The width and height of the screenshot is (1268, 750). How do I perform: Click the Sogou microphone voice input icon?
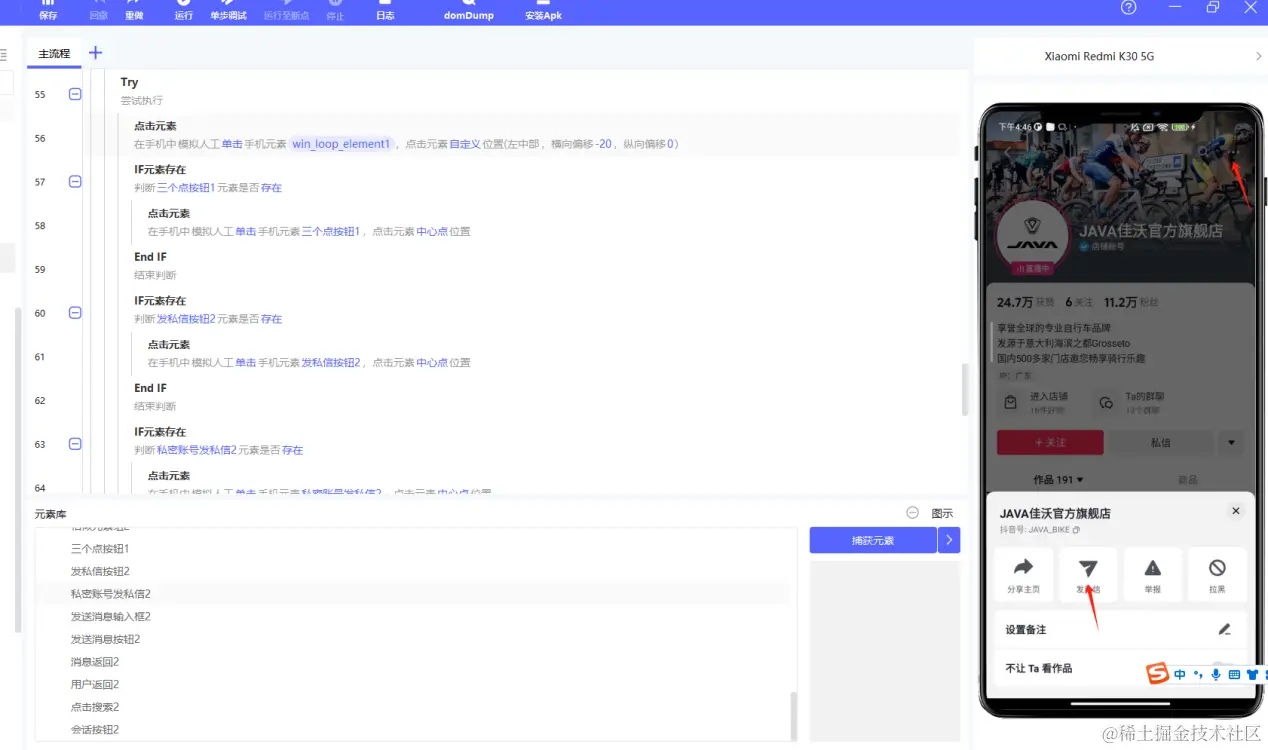coord(1216,675)
